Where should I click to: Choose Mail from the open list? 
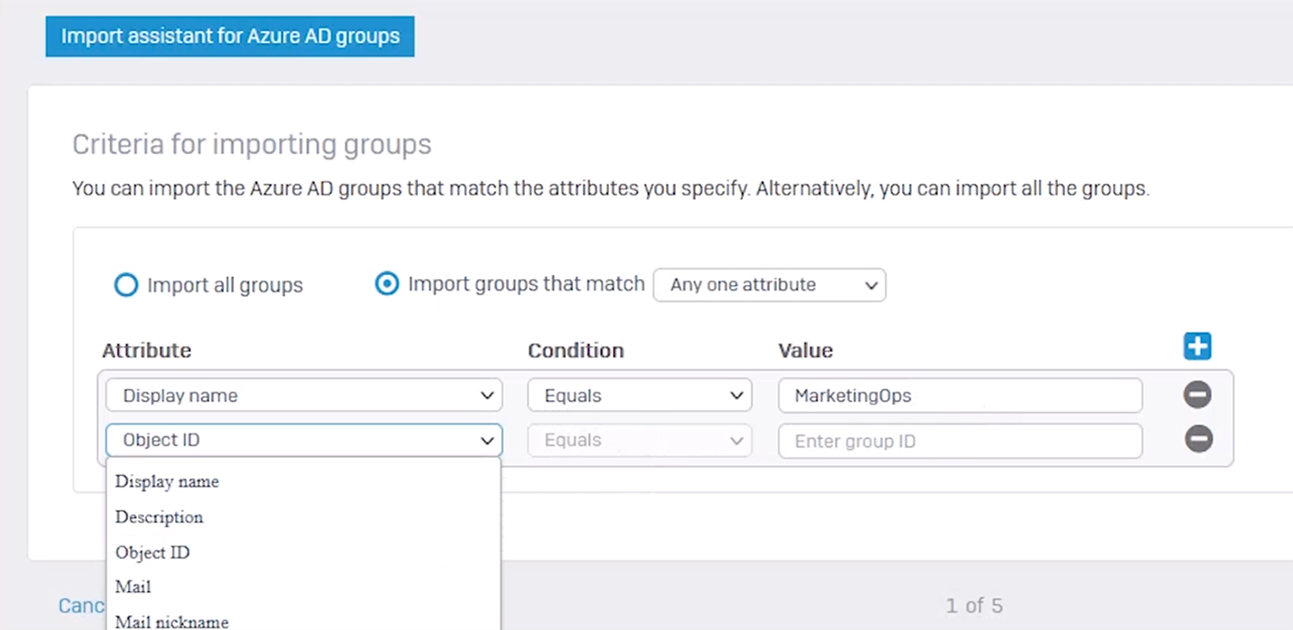pos(133,587)
